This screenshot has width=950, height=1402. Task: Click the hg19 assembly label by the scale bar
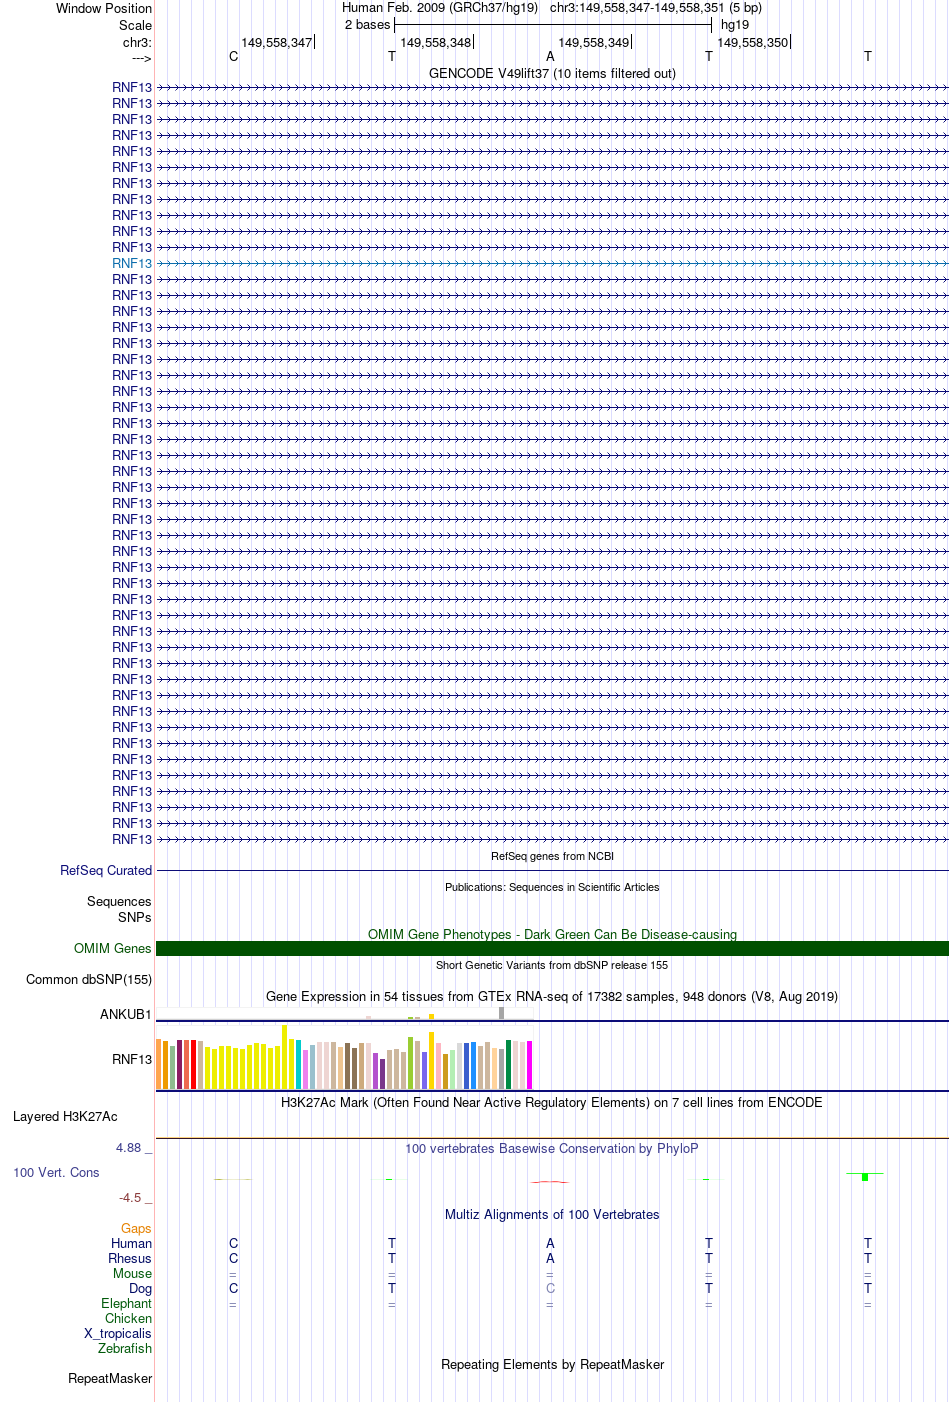(x=735, y=24)
